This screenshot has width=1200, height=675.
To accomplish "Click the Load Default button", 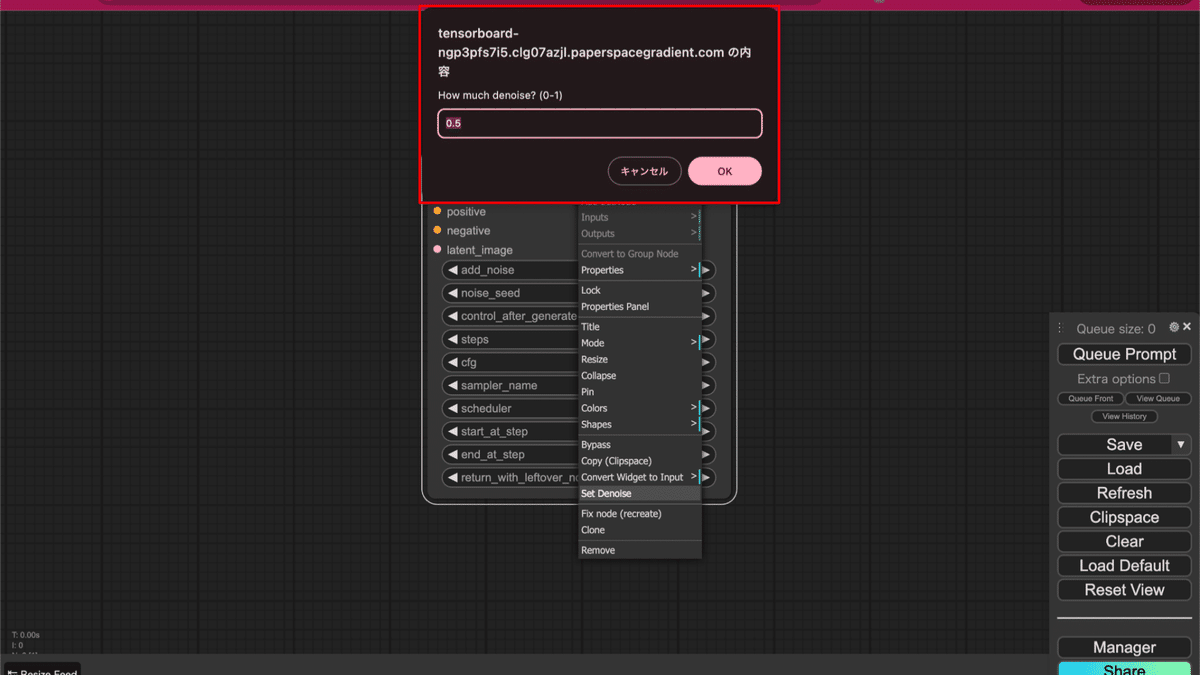I will point(1124,565).
